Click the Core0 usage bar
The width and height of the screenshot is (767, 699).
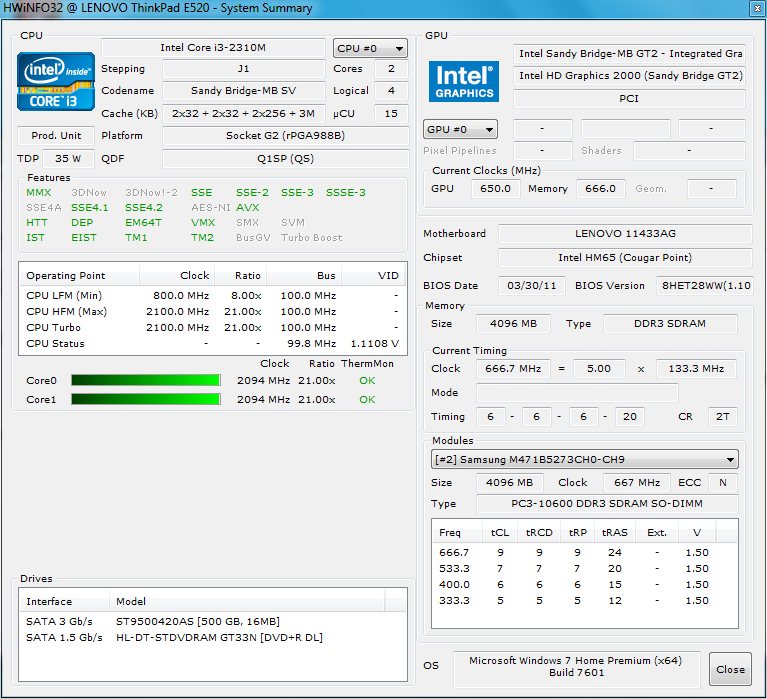coord(146,380)
